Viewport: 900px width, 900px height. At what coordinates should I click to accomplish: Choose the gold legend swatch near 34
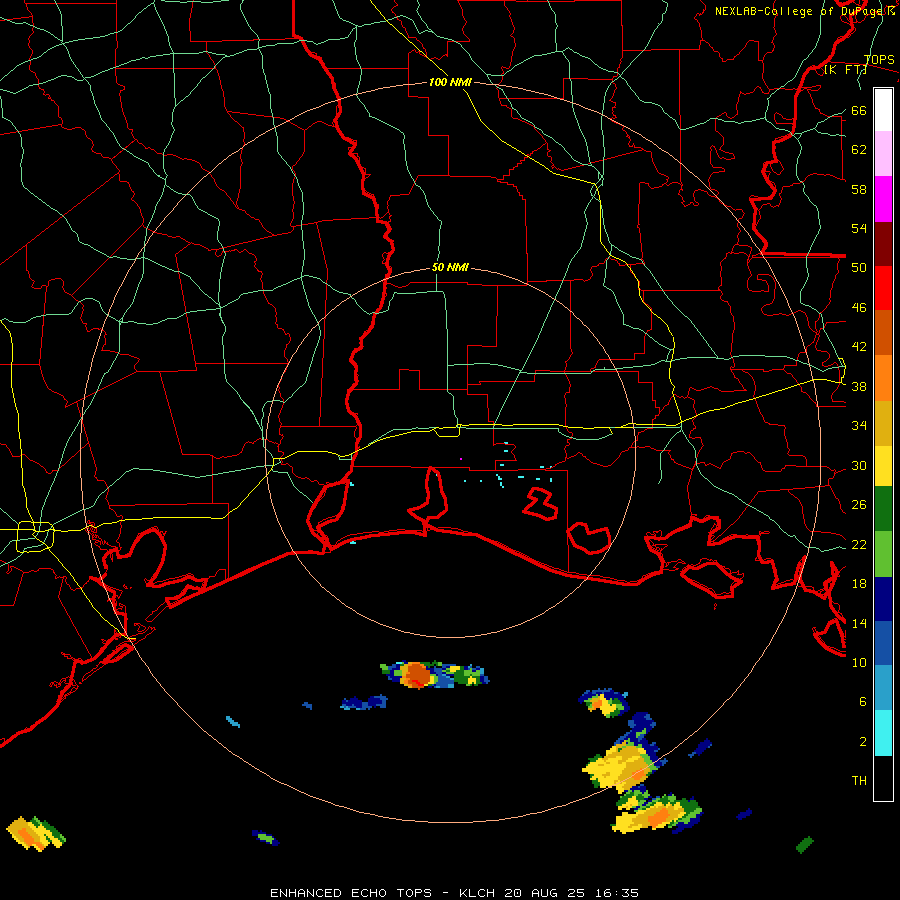883,424
